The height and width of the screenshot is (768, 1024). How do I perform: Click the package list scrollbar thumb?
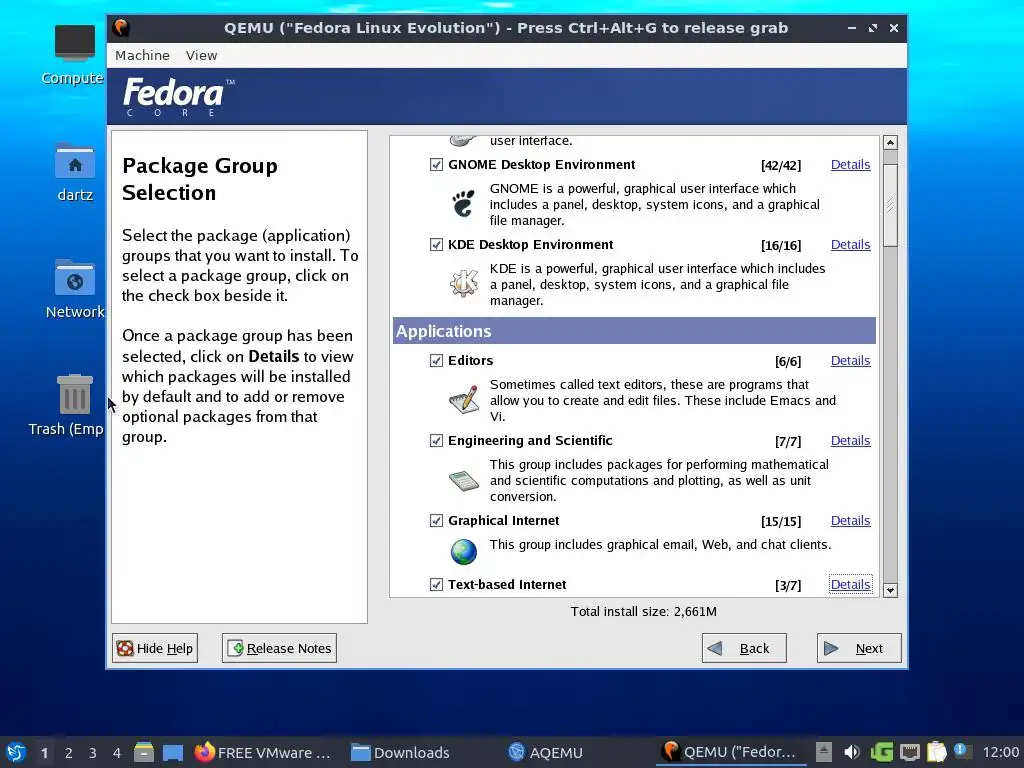click(x=890, y=205)
